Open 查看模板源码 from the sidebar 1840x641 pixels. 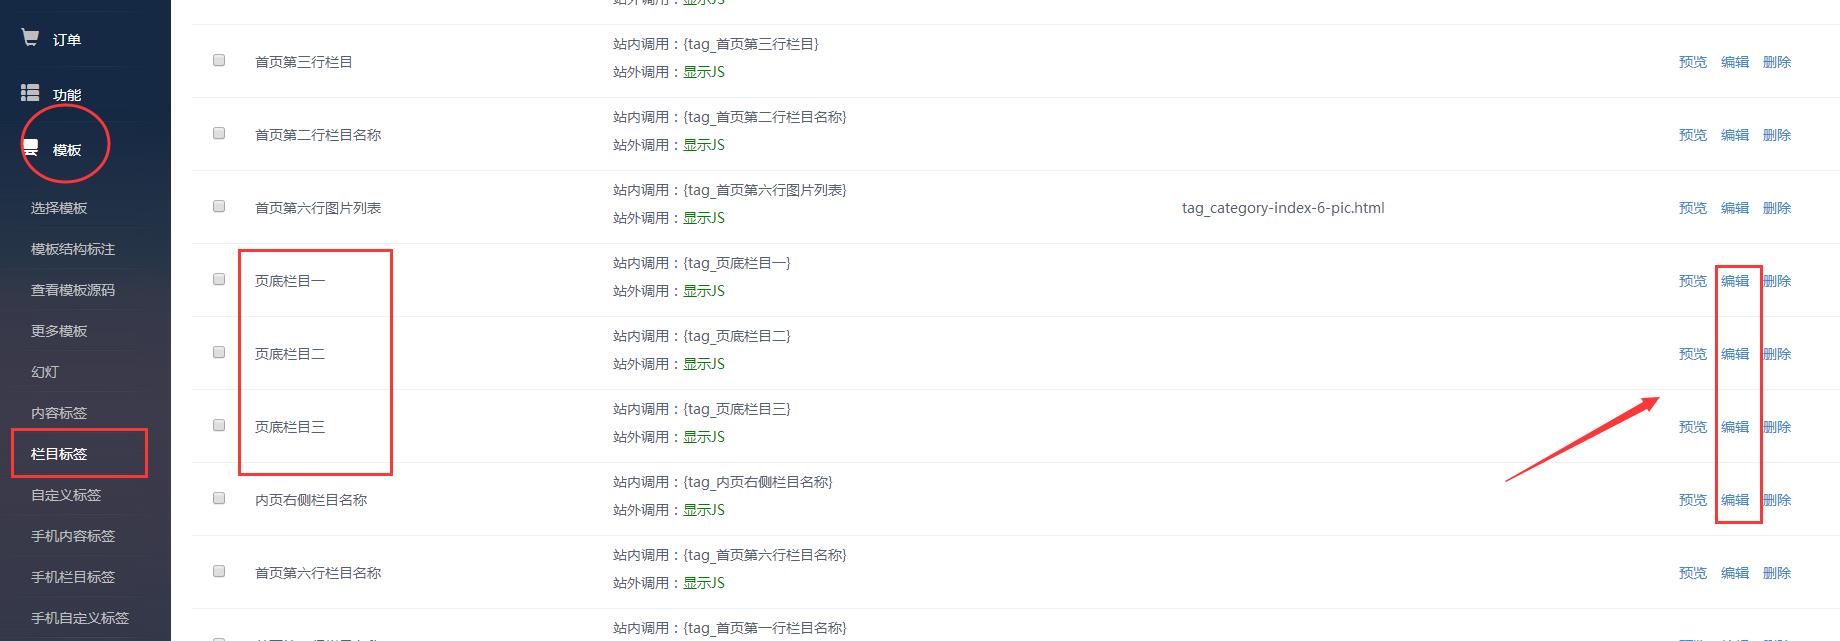(x=73, y=290)
